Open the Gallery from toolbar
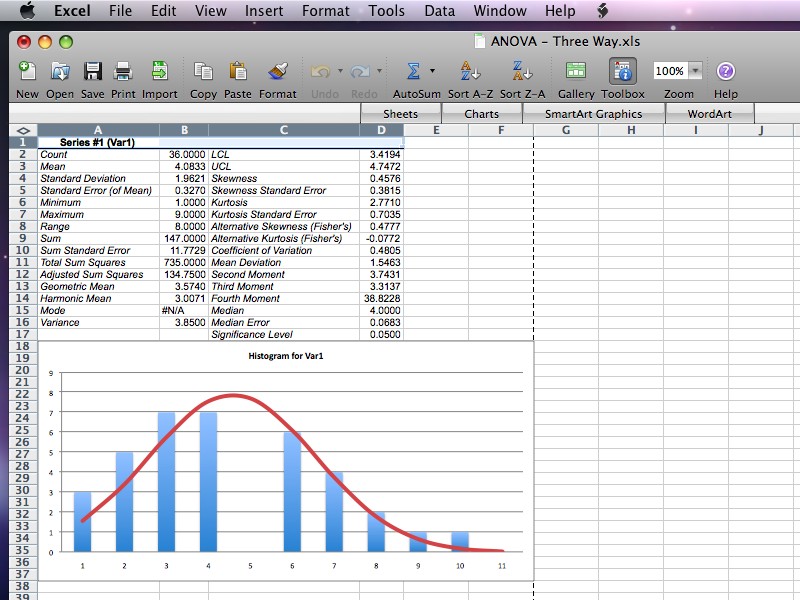 pyautogui.click(x=576, y=72)
